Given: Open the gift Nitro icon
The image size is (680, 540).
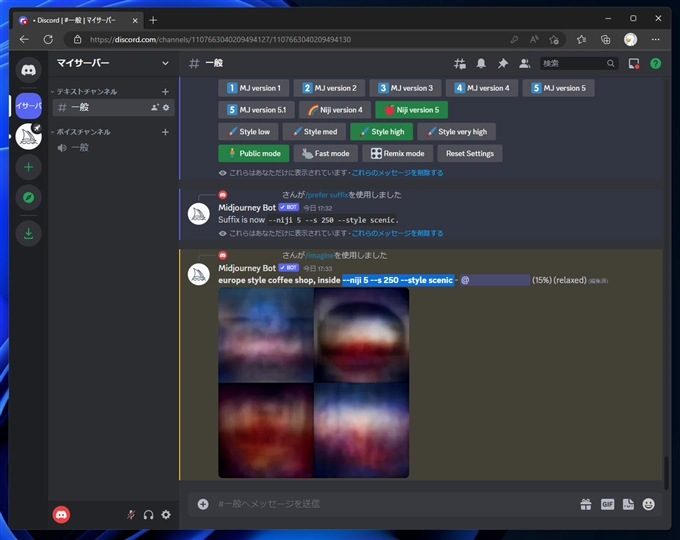Looking at the screenshot, I should [586, 504].
